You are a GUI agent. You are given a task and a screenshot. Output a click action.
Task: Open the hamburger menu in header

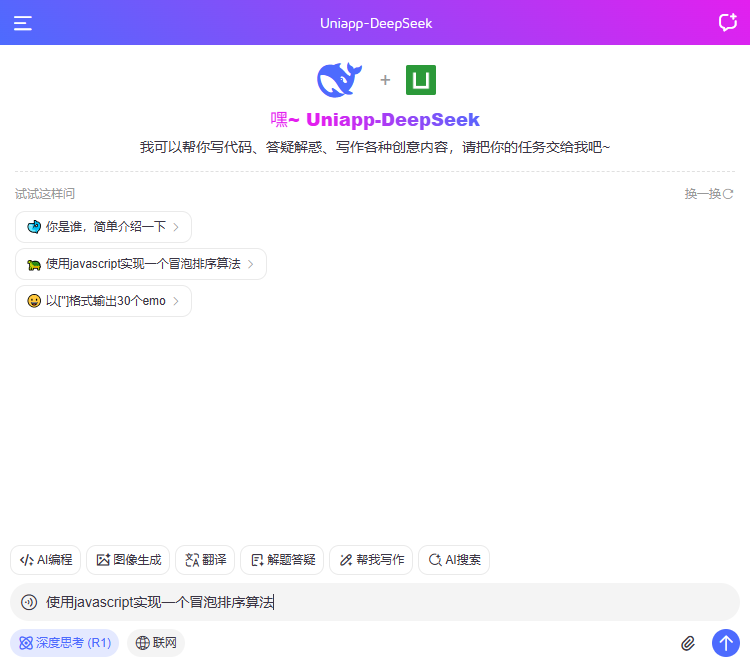[x=22, y=23]
